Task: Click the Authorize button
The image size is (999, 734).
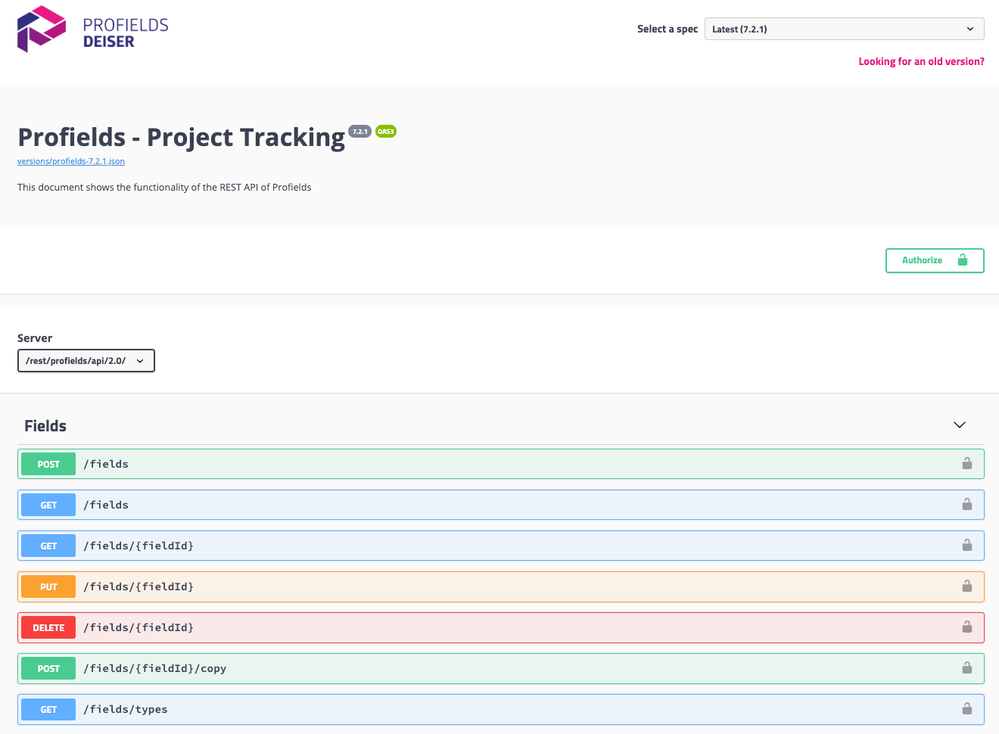Action: [x=935, y=260]
